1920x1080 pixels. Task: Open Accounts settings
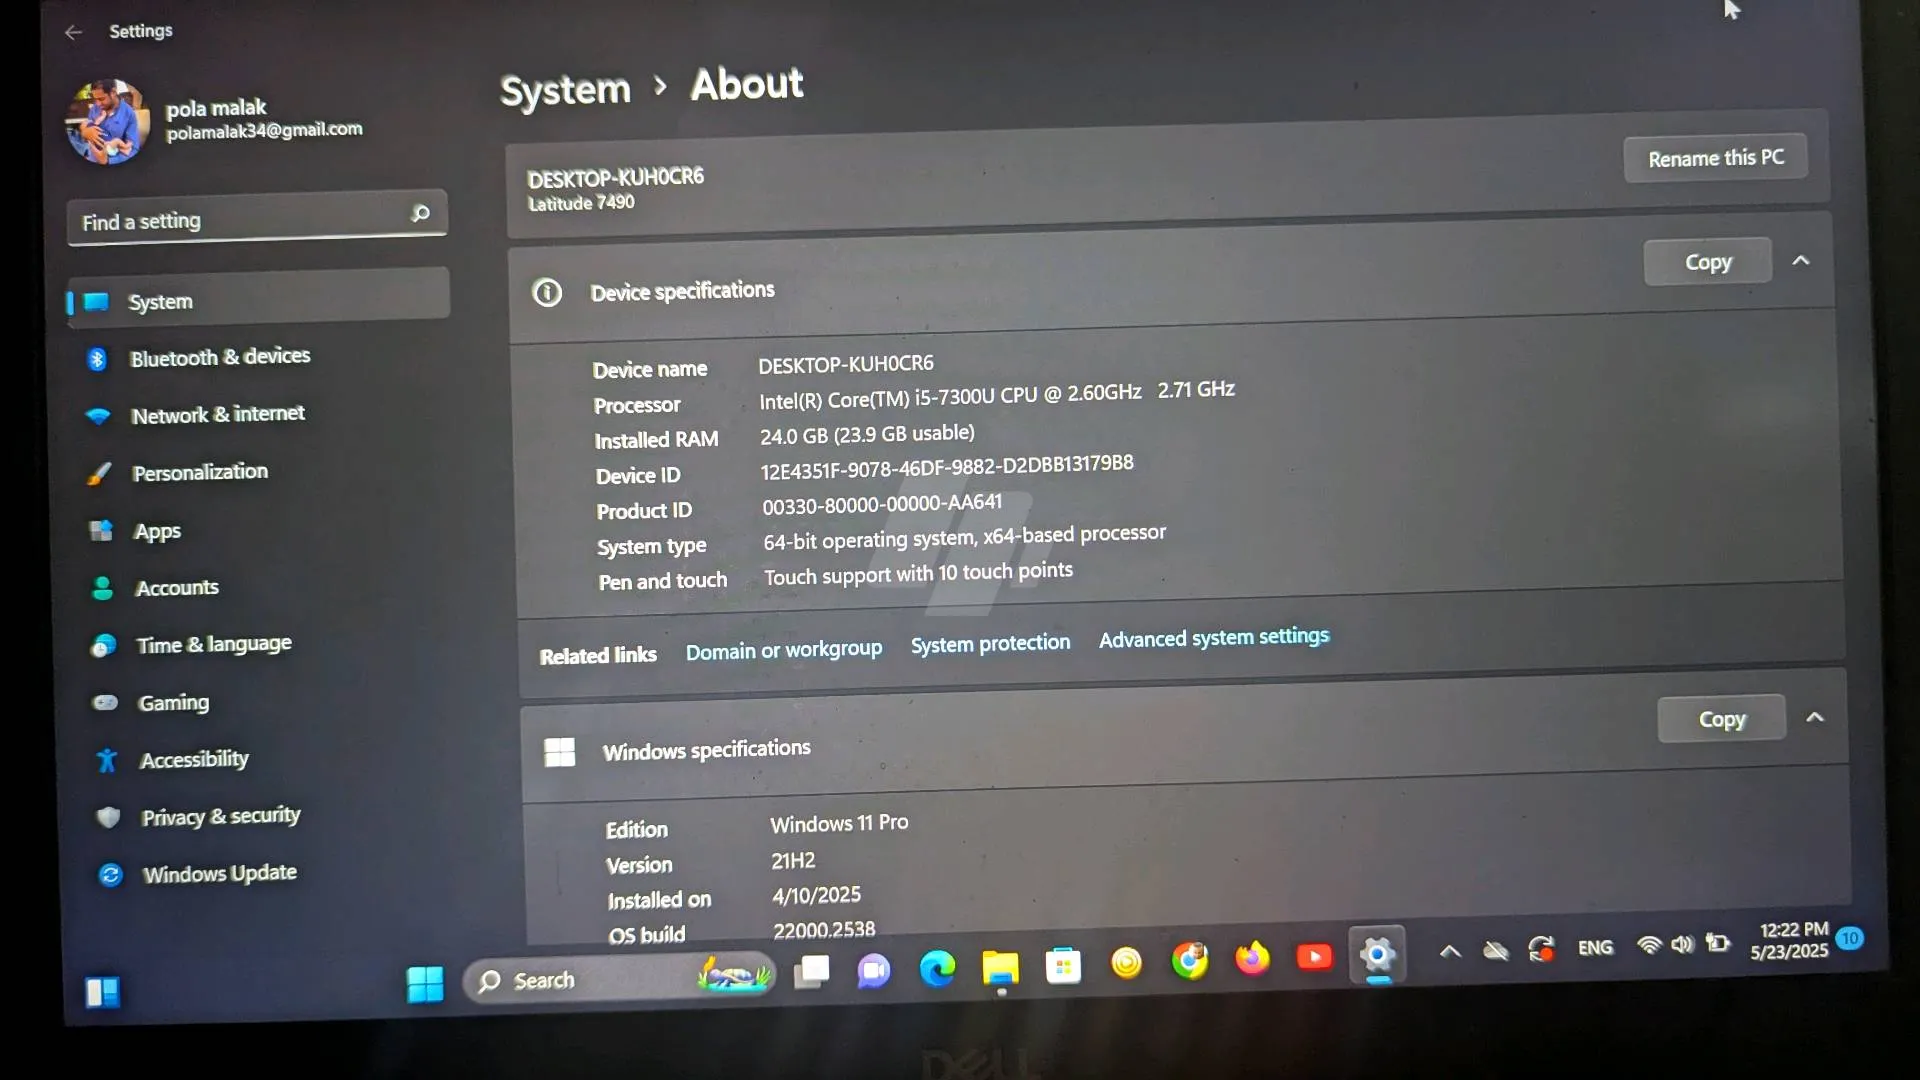tap(176, 588)
